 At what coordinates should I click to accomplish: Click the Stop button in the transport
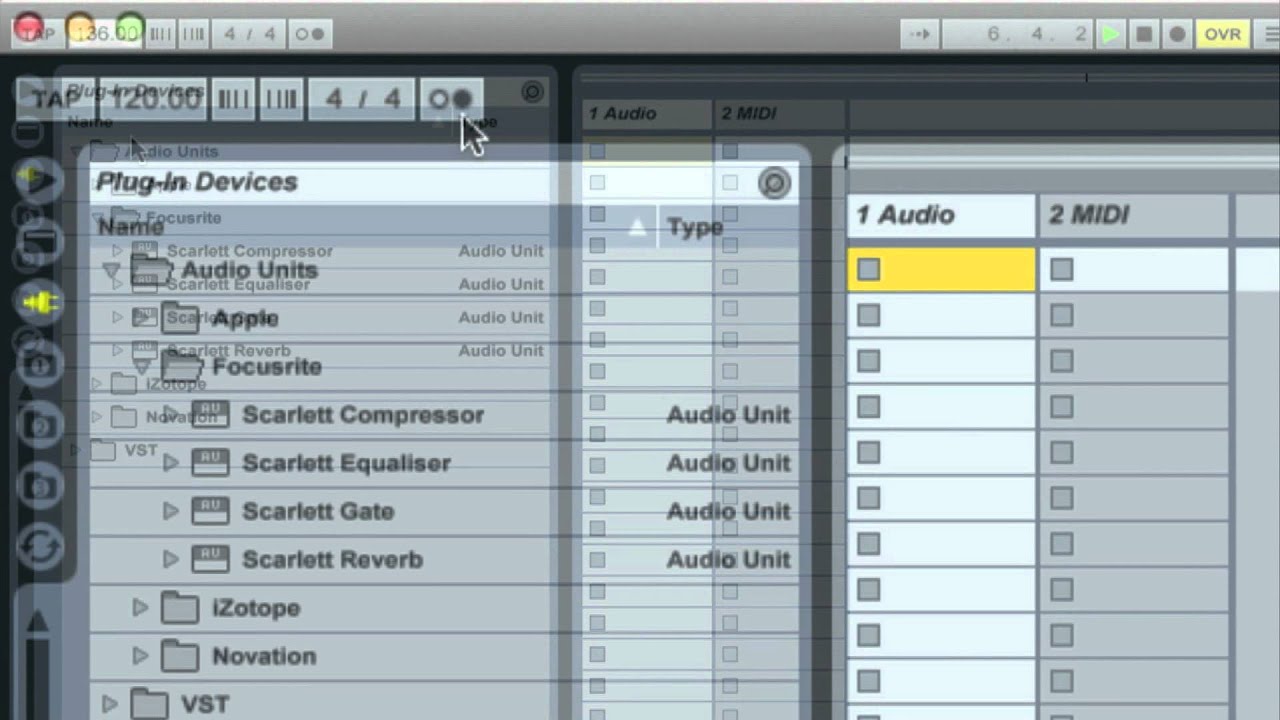click(1144, 34)
